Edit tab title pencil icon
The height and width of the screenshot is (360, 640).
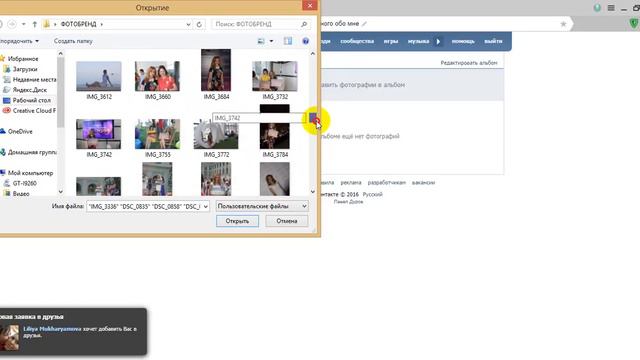point(364,24)
